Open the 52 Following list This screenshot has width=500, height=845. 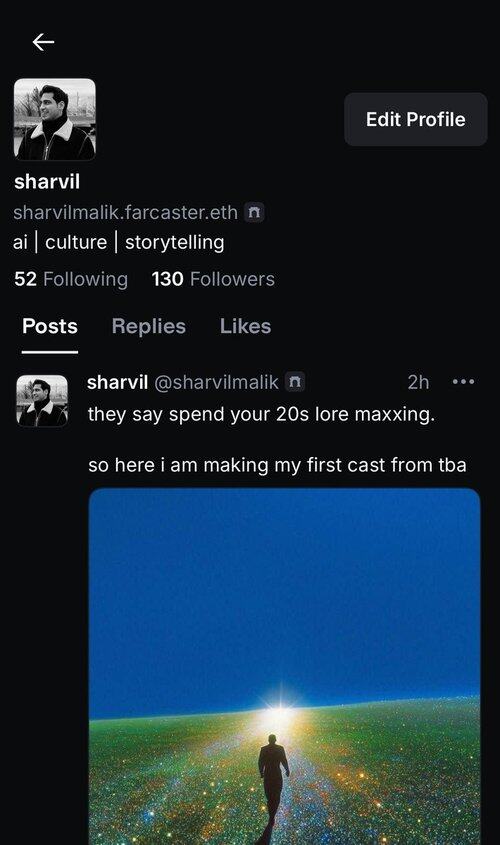coord(71,279)
